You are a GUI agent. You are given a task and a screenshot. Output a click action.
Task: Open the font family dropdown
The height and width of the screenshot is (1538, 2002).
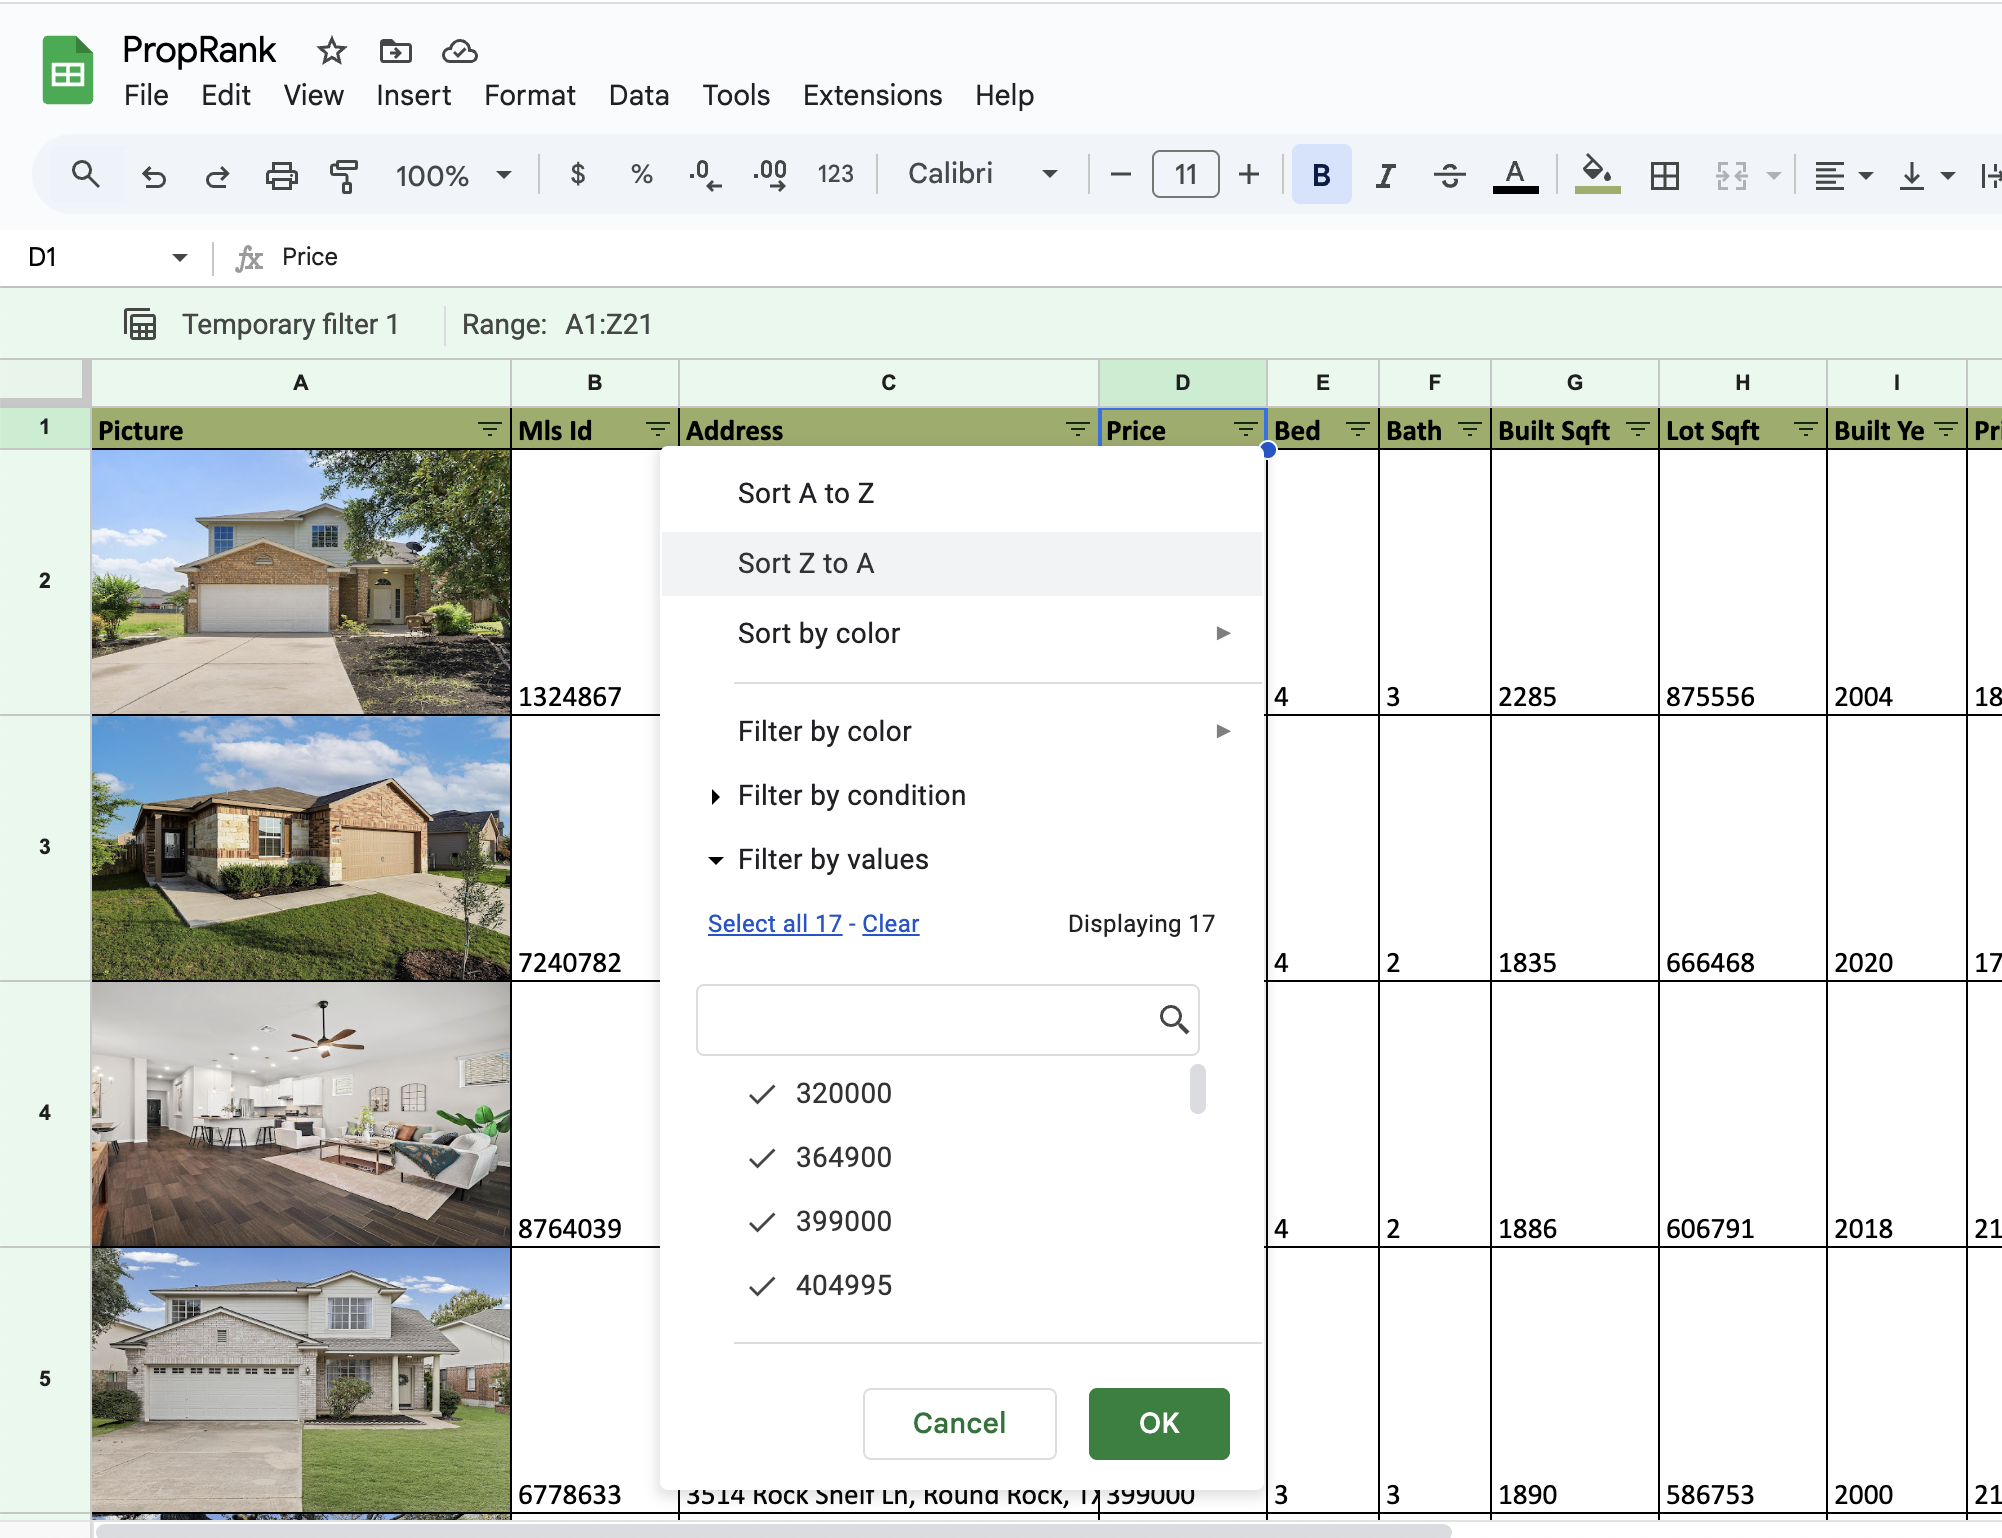[980, 174]
